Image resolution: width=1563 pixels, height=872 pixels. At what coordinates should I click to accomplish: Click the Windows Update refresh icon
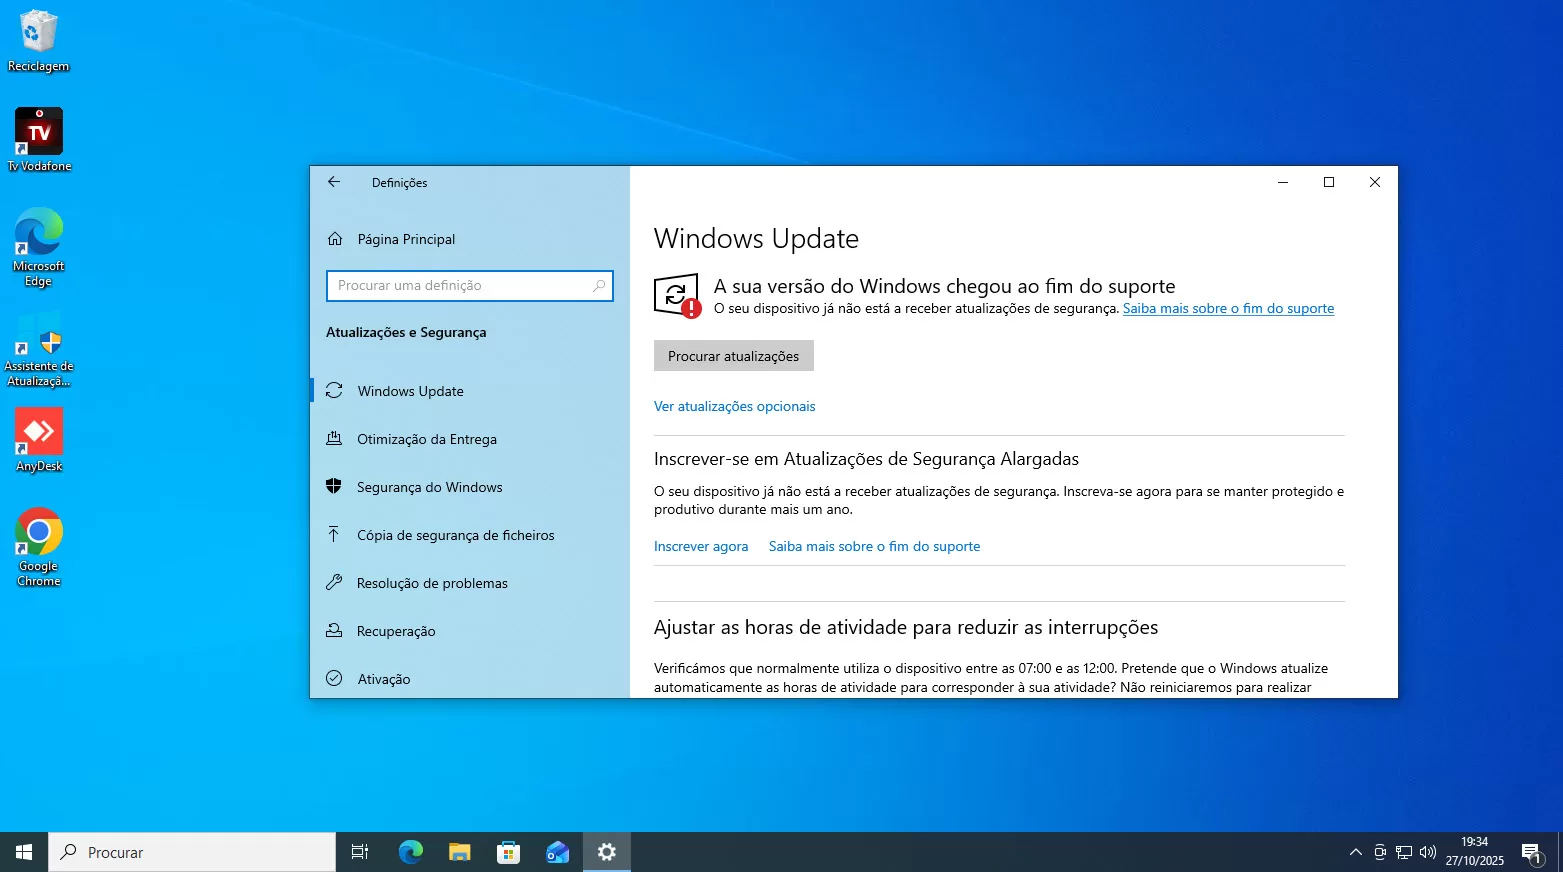pyautogui.click(x=335, y=391)
